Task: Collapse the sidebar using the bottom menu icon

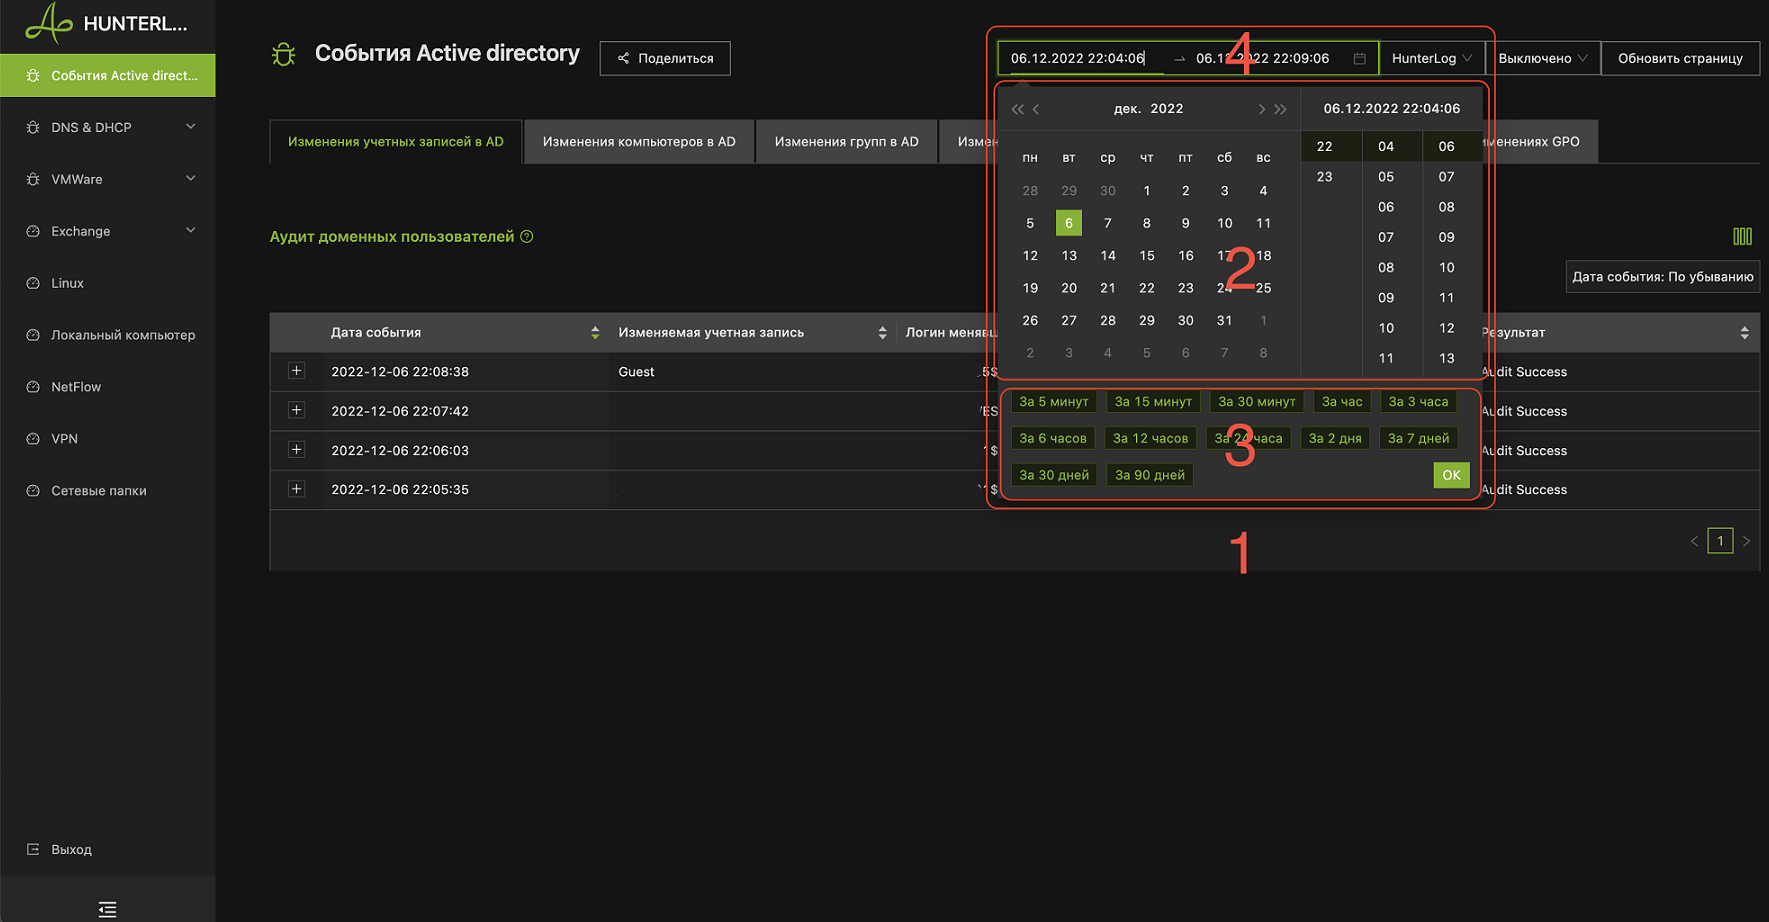Action: click(x=108, y=909)
